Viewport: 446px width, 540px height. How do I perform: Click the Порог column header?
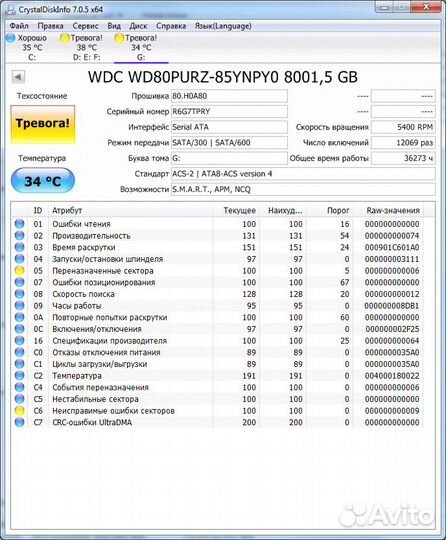[x=338, y=210]
